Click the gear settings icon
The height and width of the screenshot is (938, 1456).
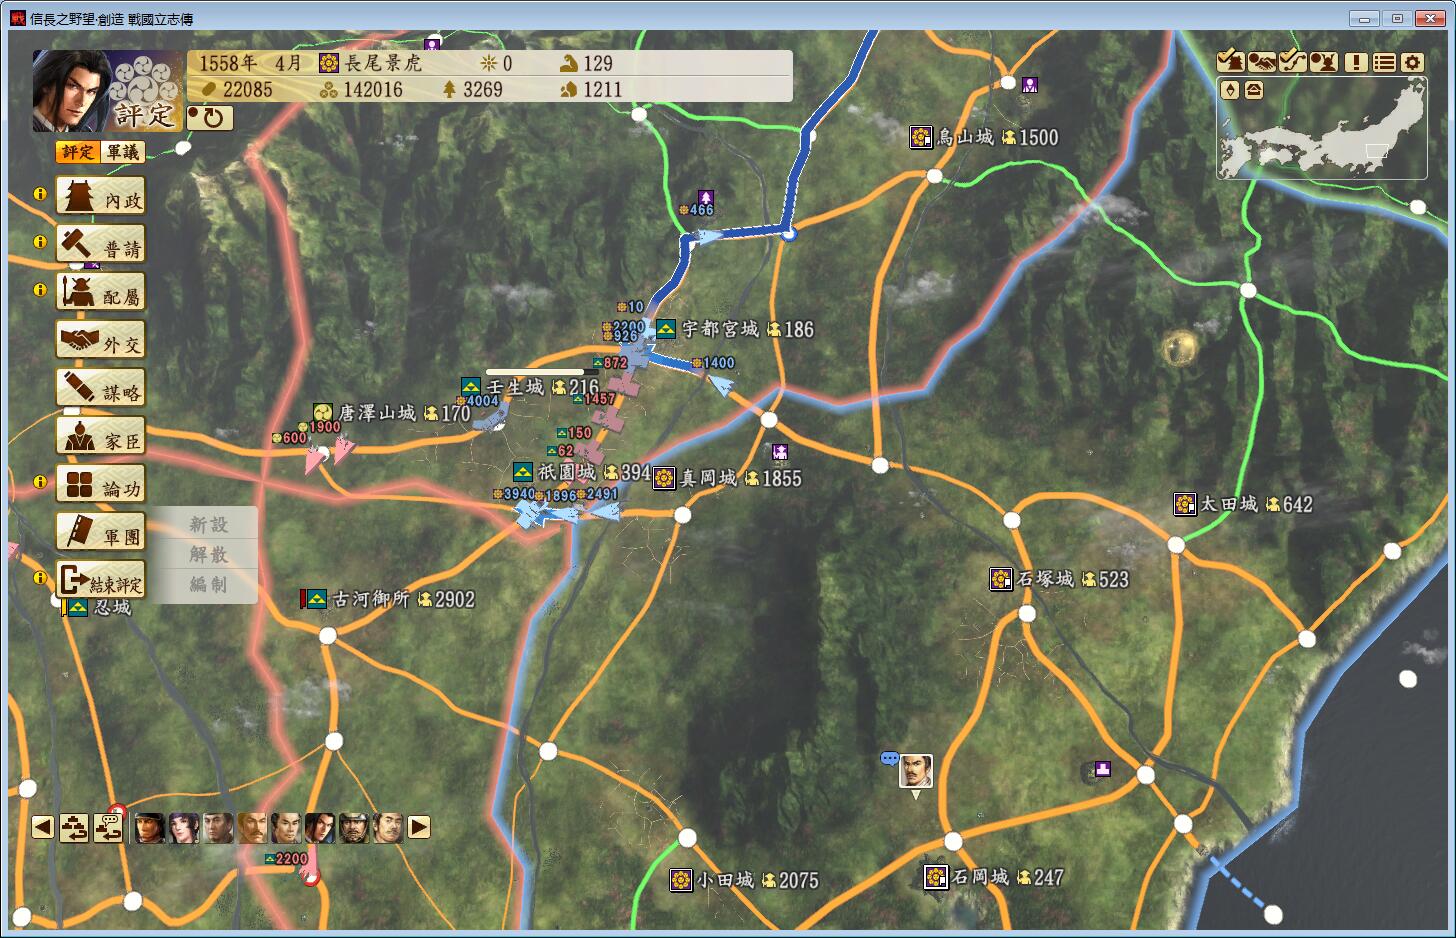coord(1412,62)
